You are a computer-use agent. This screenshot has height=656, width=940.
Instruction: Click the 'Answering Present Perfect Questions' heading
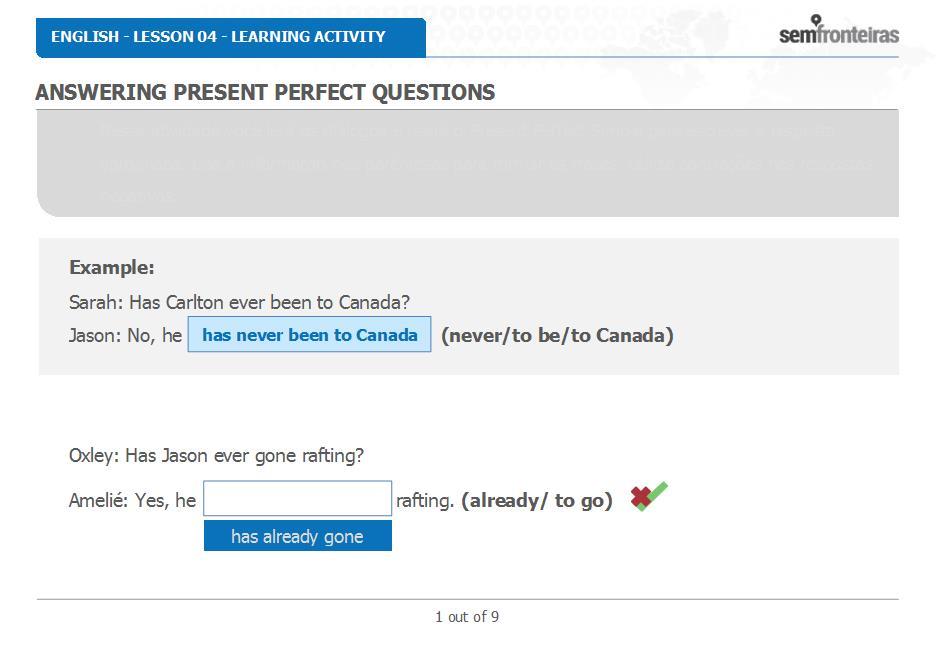coord(265,92)
